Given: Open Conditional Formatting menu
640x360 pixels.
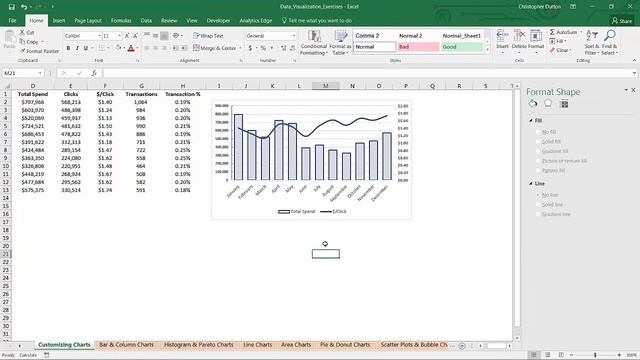Looking at the screenshot, I should tap(314, 42).
